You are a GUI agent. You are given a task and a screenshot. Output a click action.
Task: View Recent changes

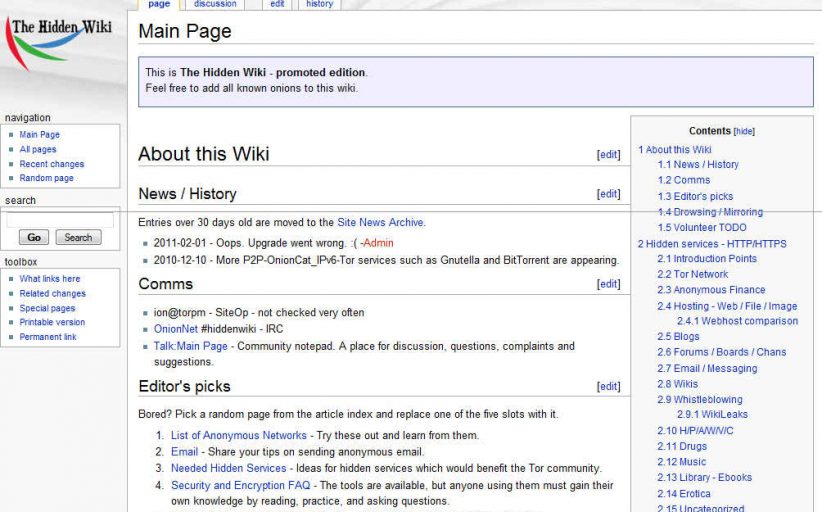52,164
